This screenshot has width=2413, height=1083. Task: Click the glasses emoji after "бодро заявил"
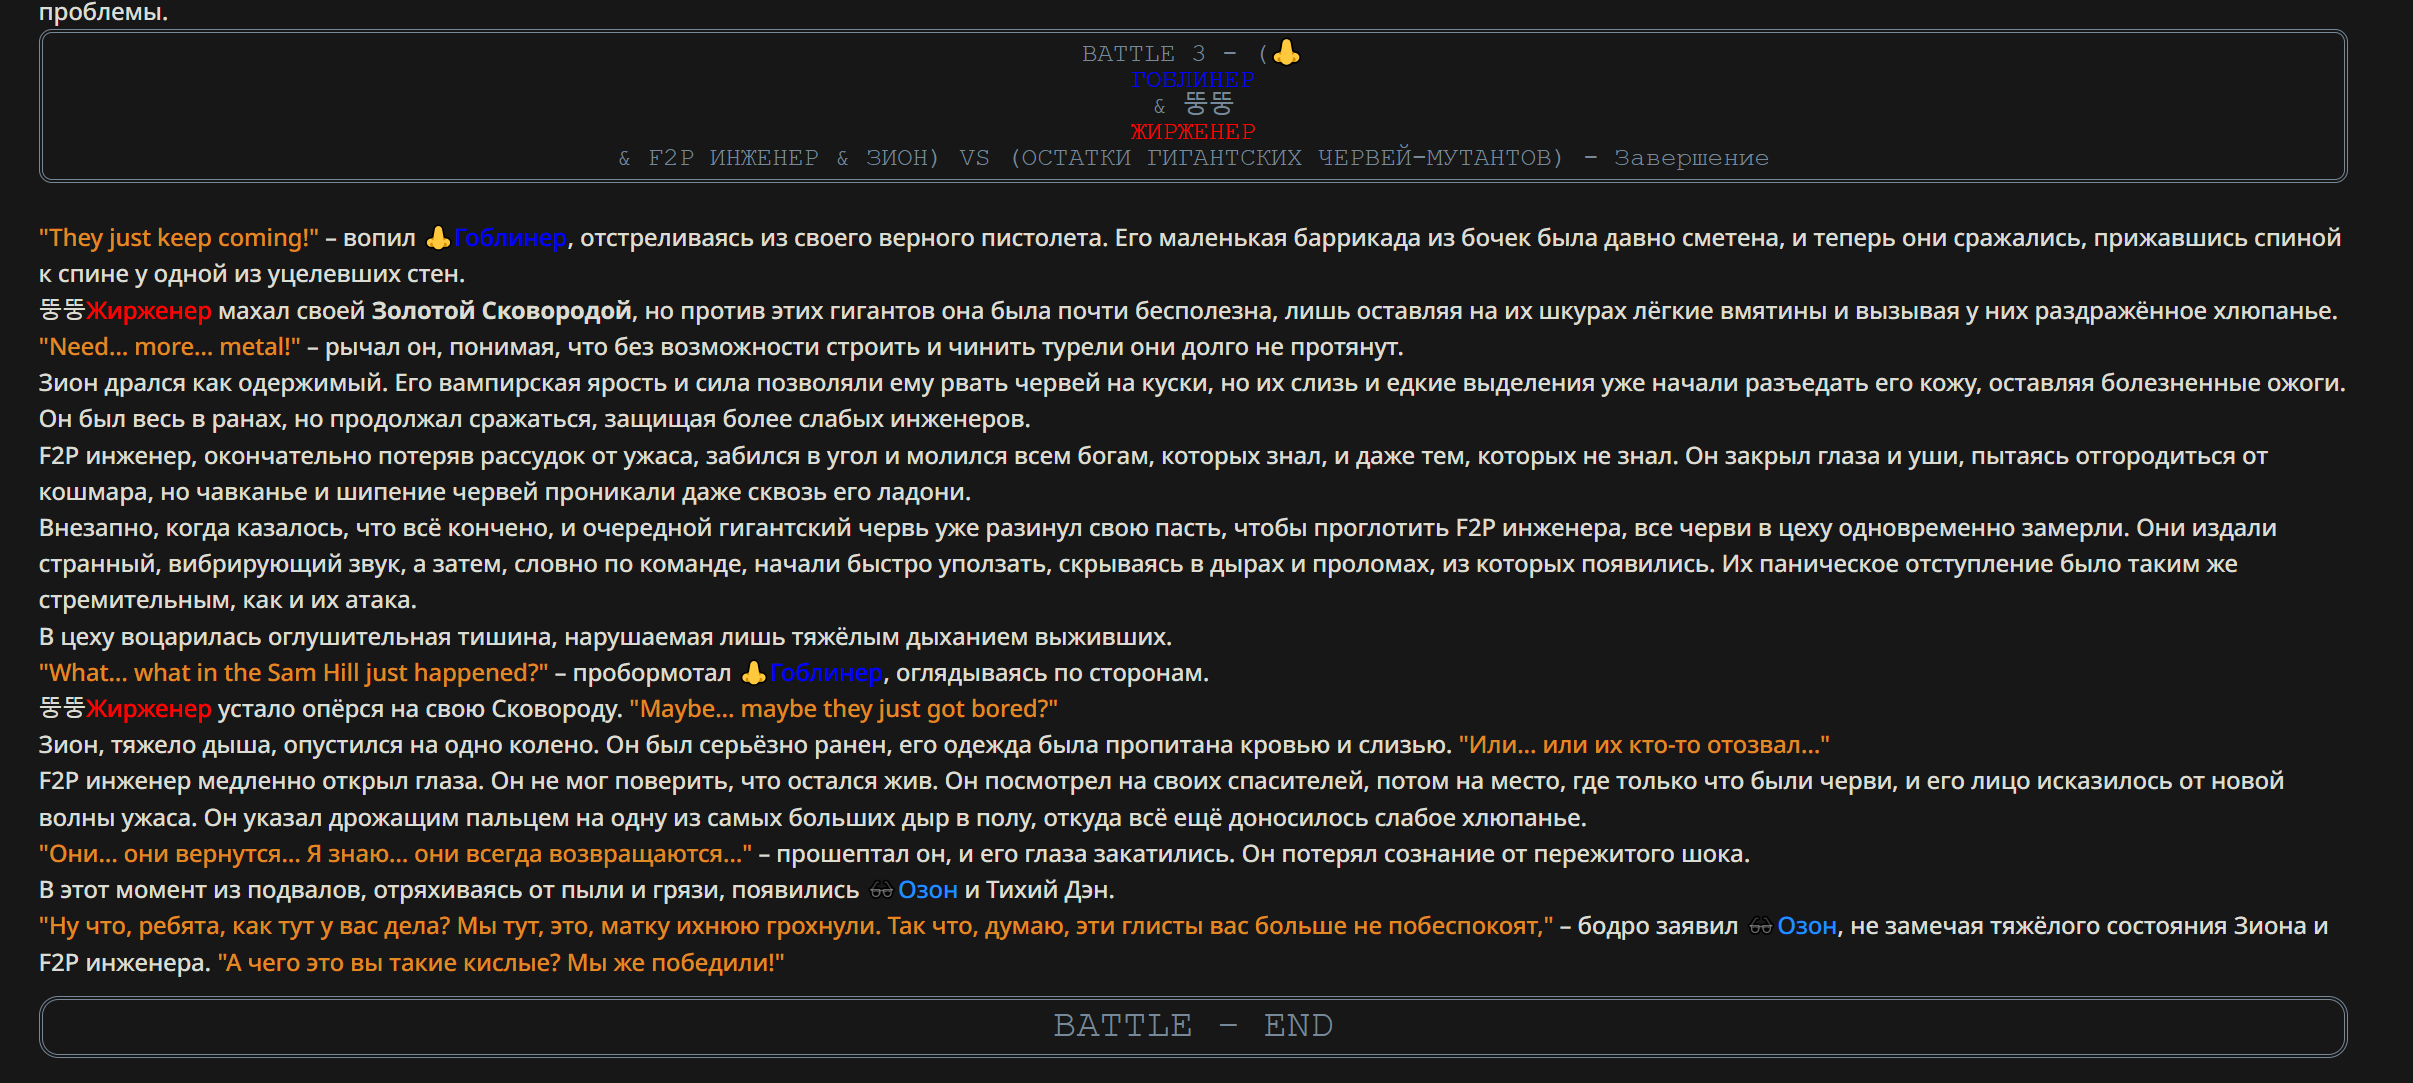1761,926
